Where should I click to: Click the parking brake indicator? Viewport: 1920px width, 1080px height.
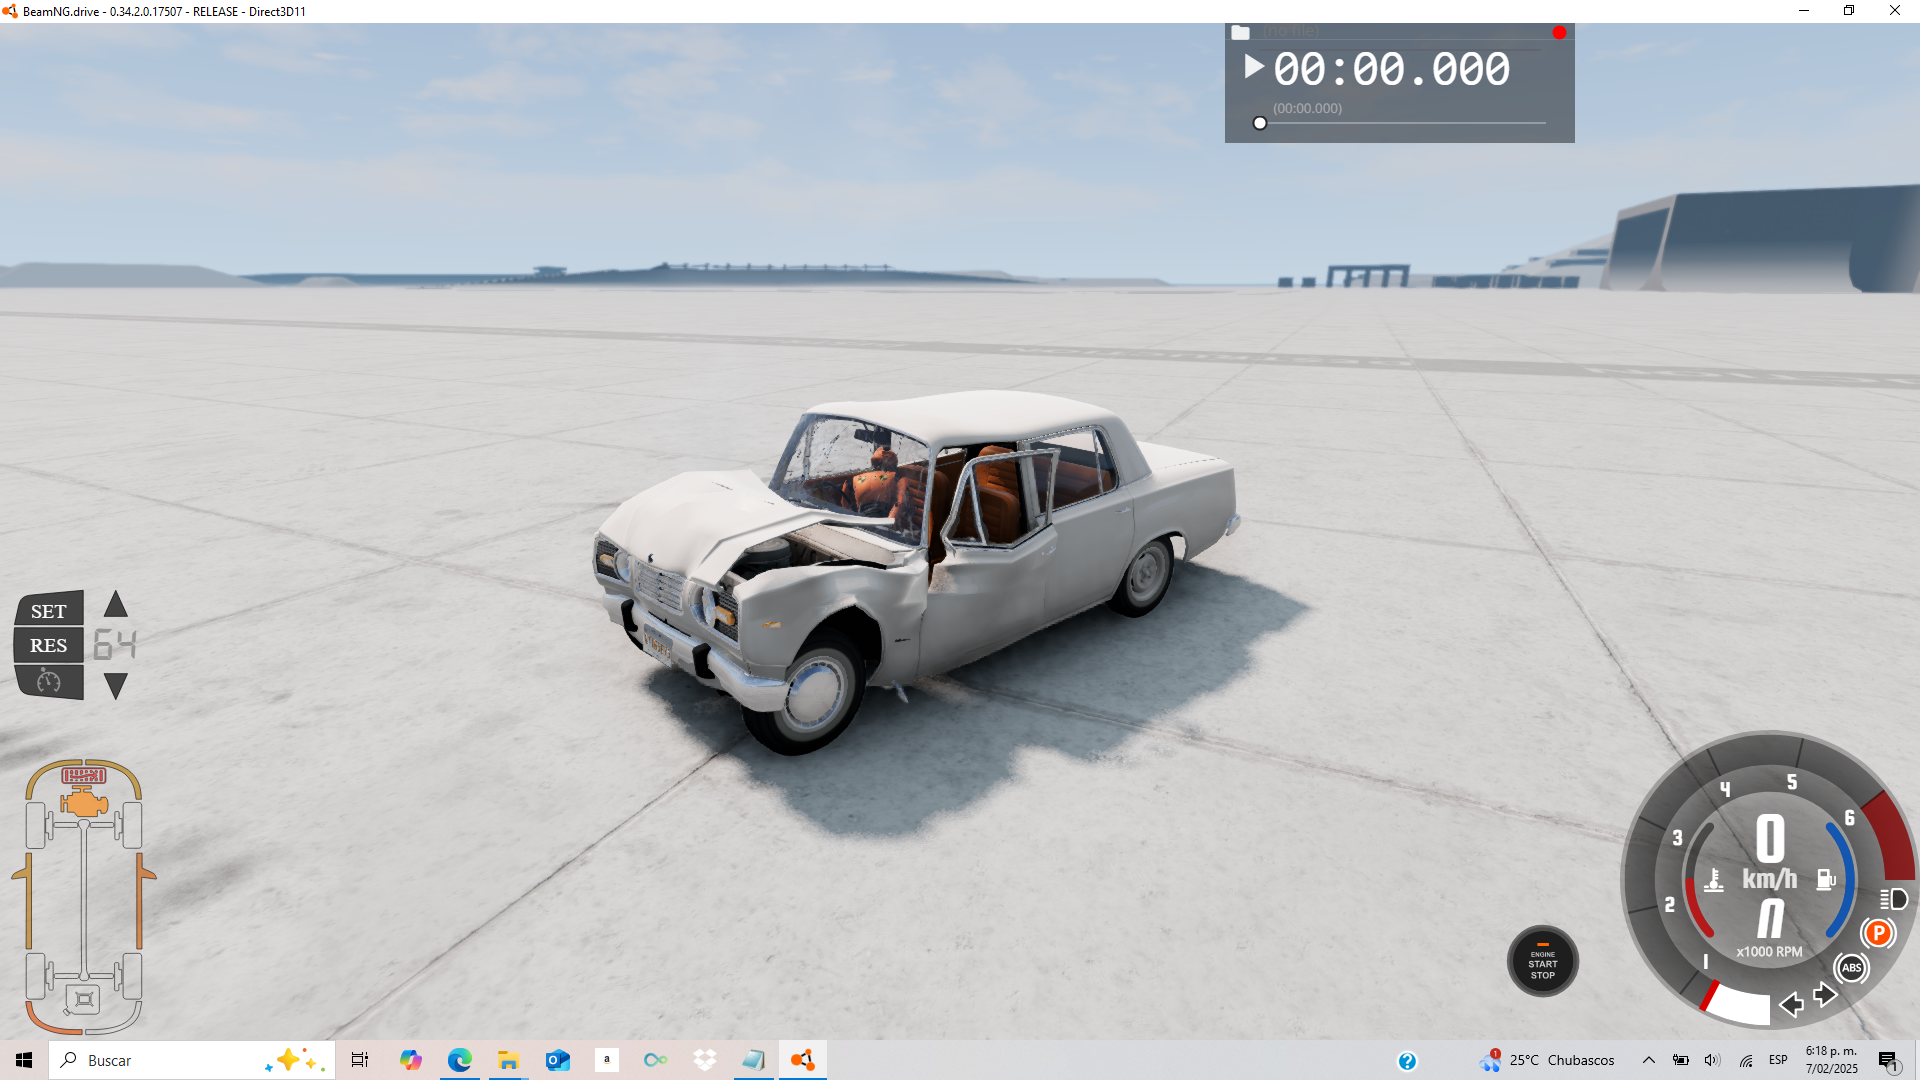(x=1879, y=933)
